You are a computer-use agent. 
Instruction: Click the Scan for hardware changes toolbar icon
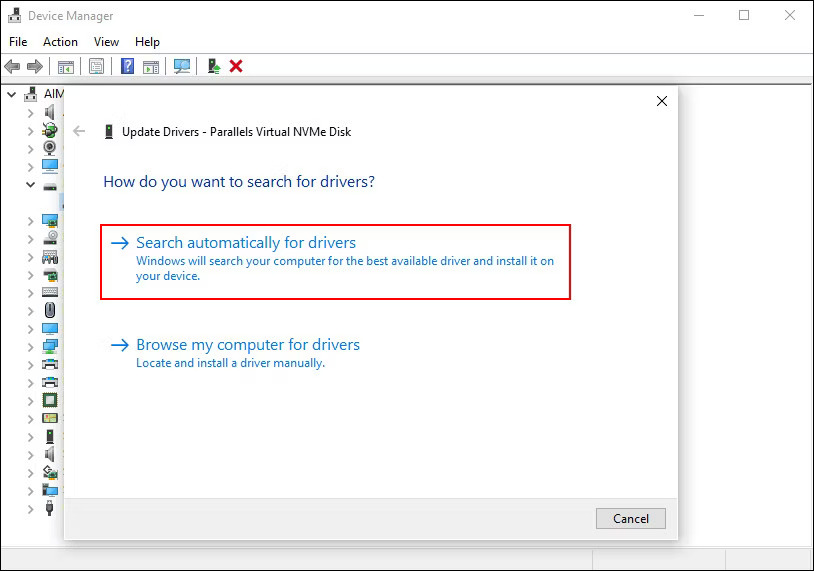[182, 66]
